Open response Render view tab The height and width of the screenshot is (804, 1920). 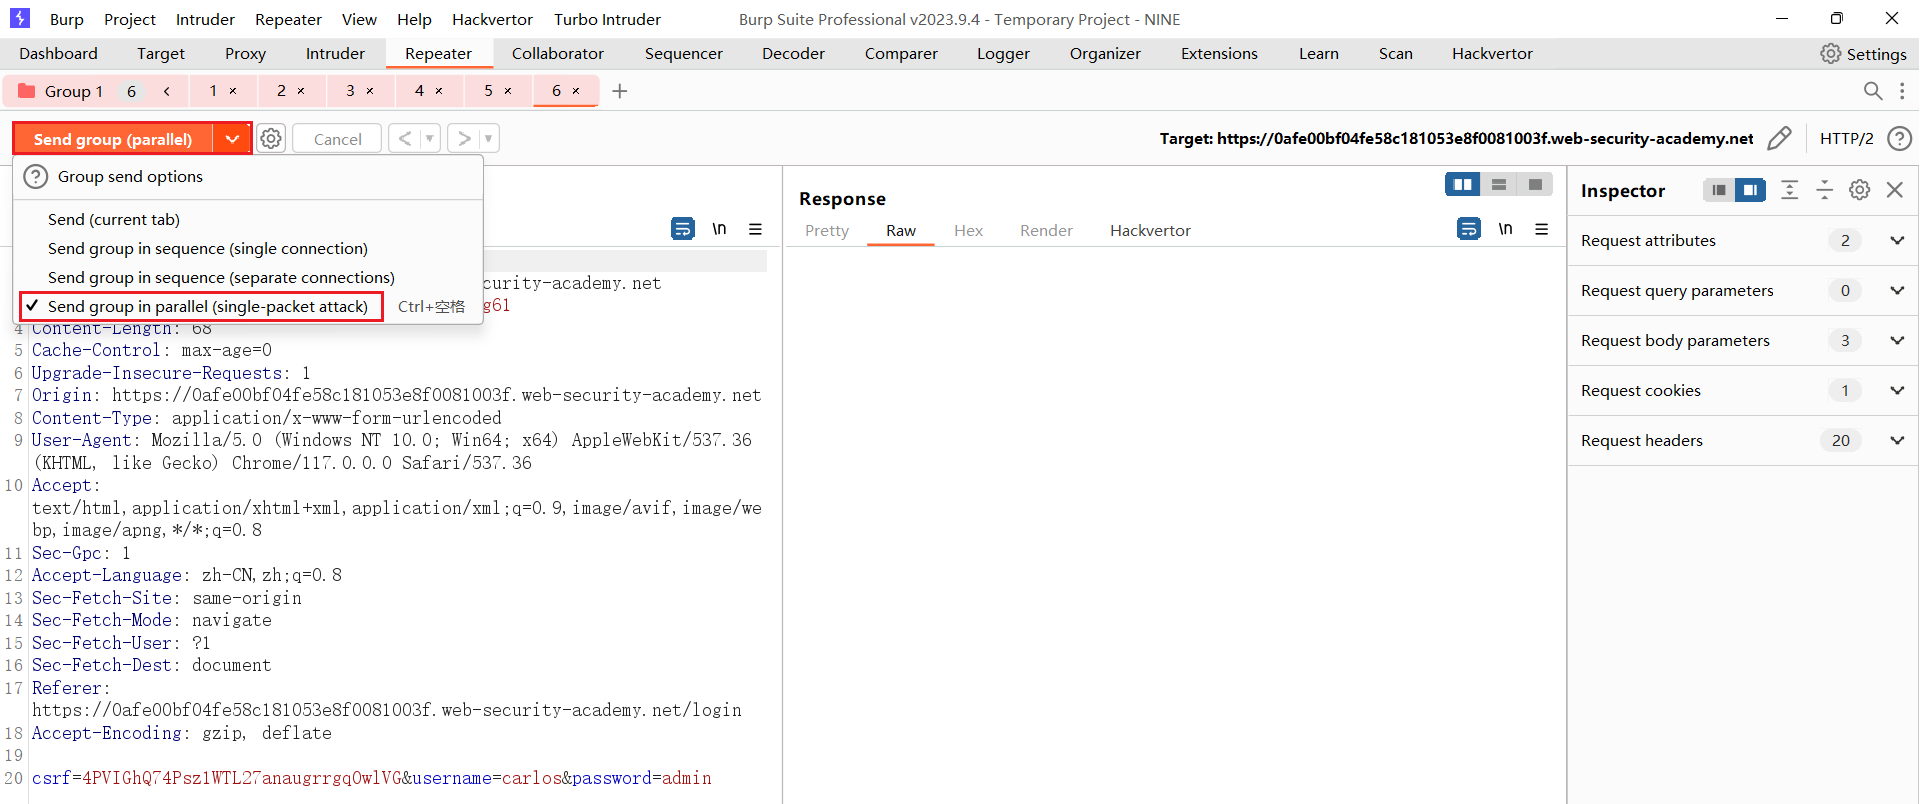click(x=1046, y=230)
